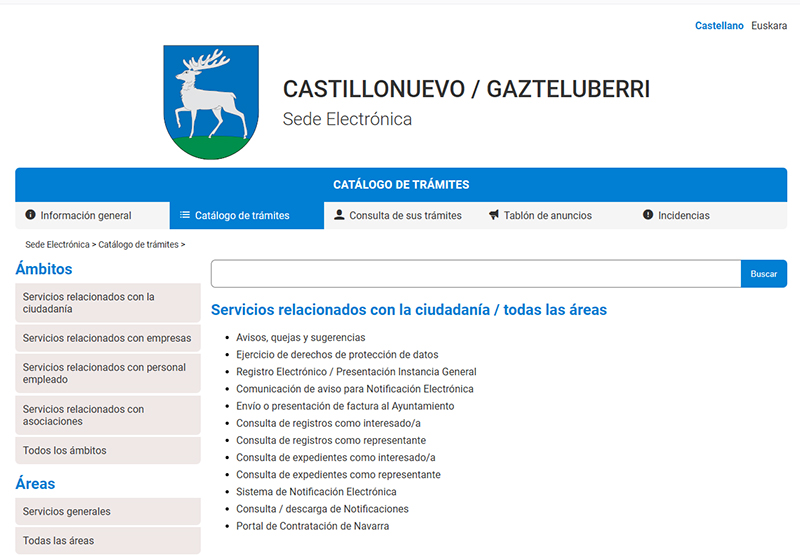Switch language to Castellano
Viewport: 800px width, 555px height.
tap(719, 26)
